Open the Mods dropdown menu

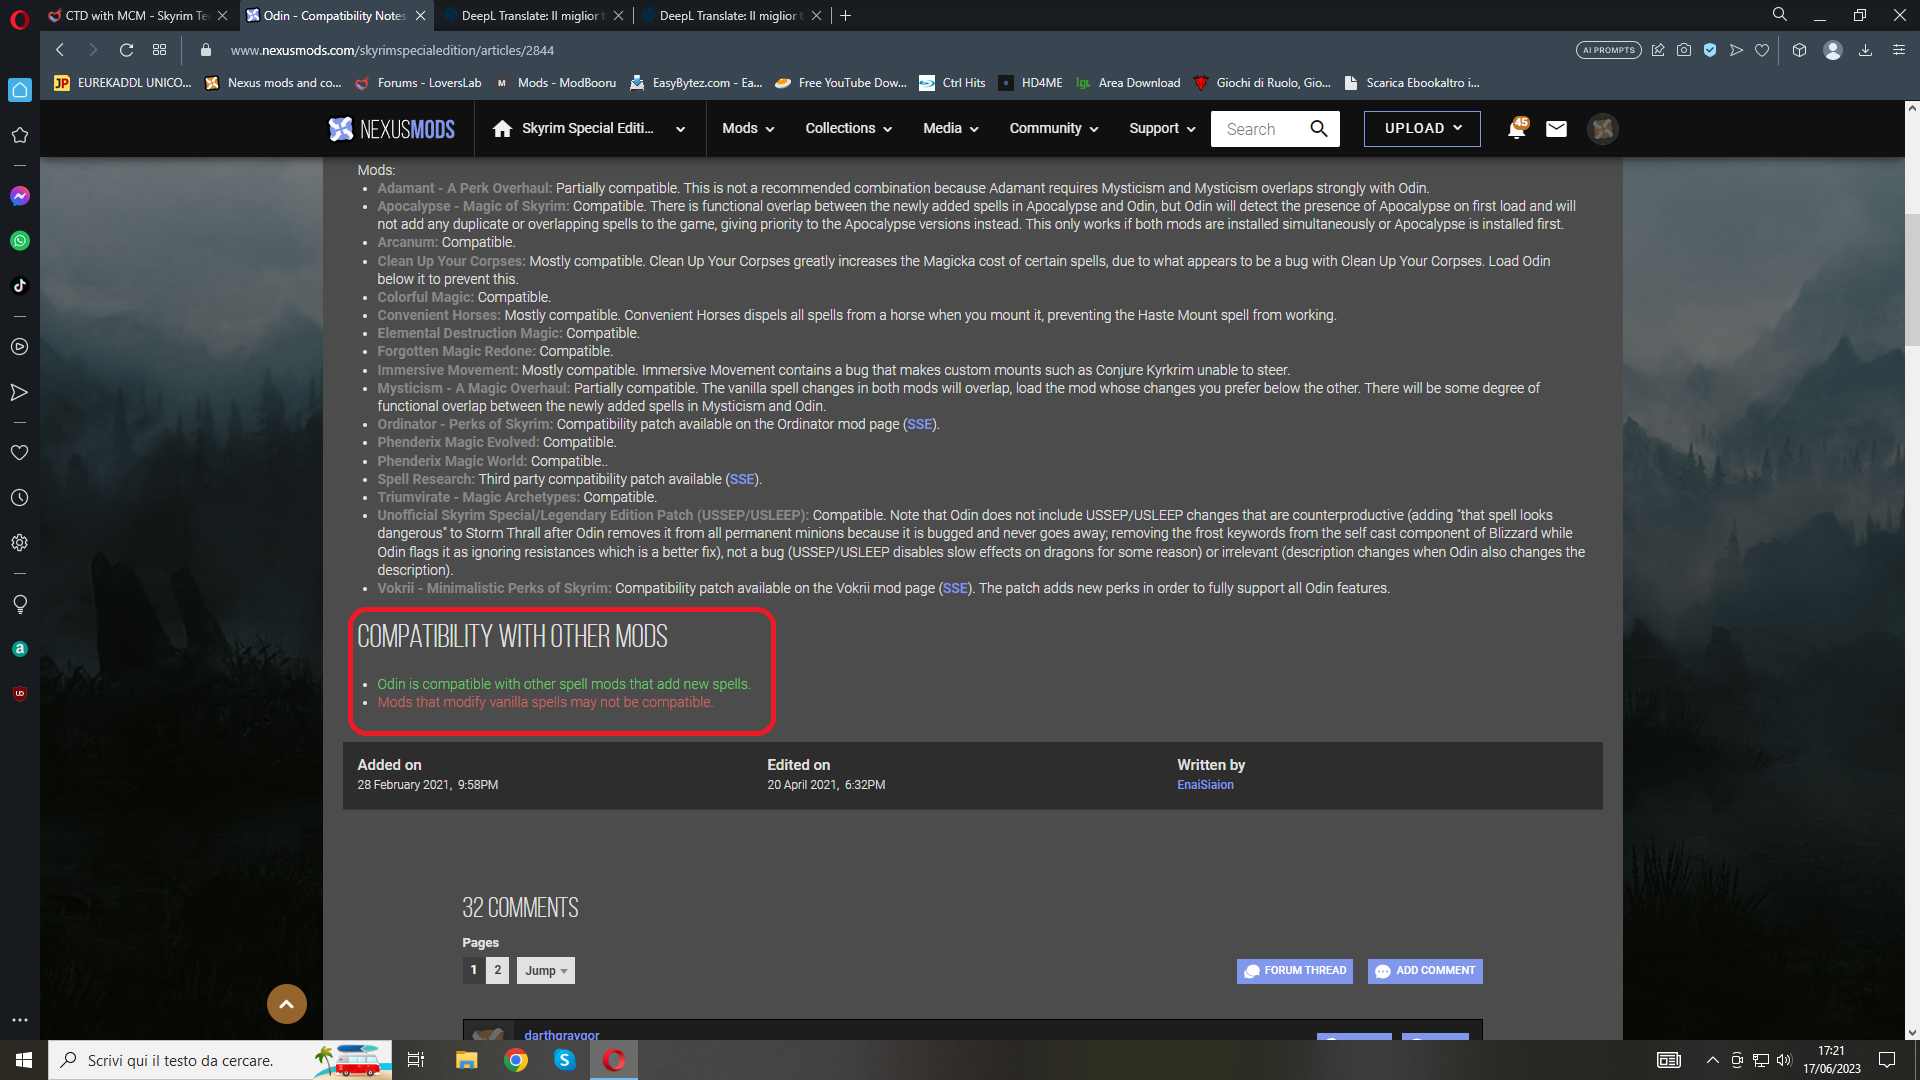(x=748, y=129)
